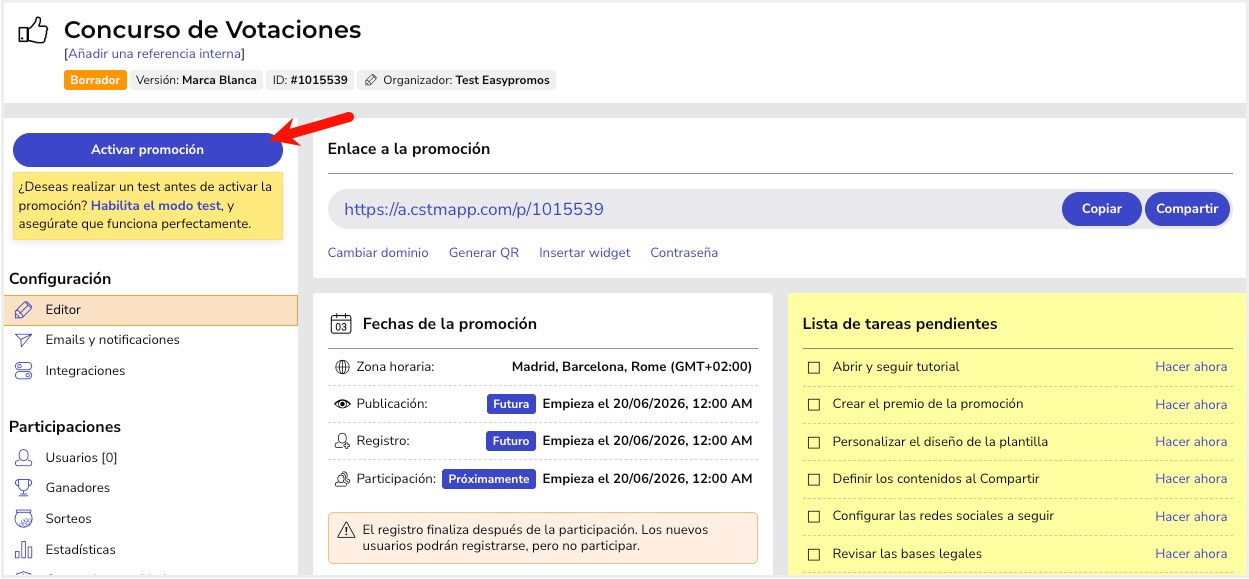Go to the Sorteos section
This screenshot has width=1249, height=579.
point(68,519)
